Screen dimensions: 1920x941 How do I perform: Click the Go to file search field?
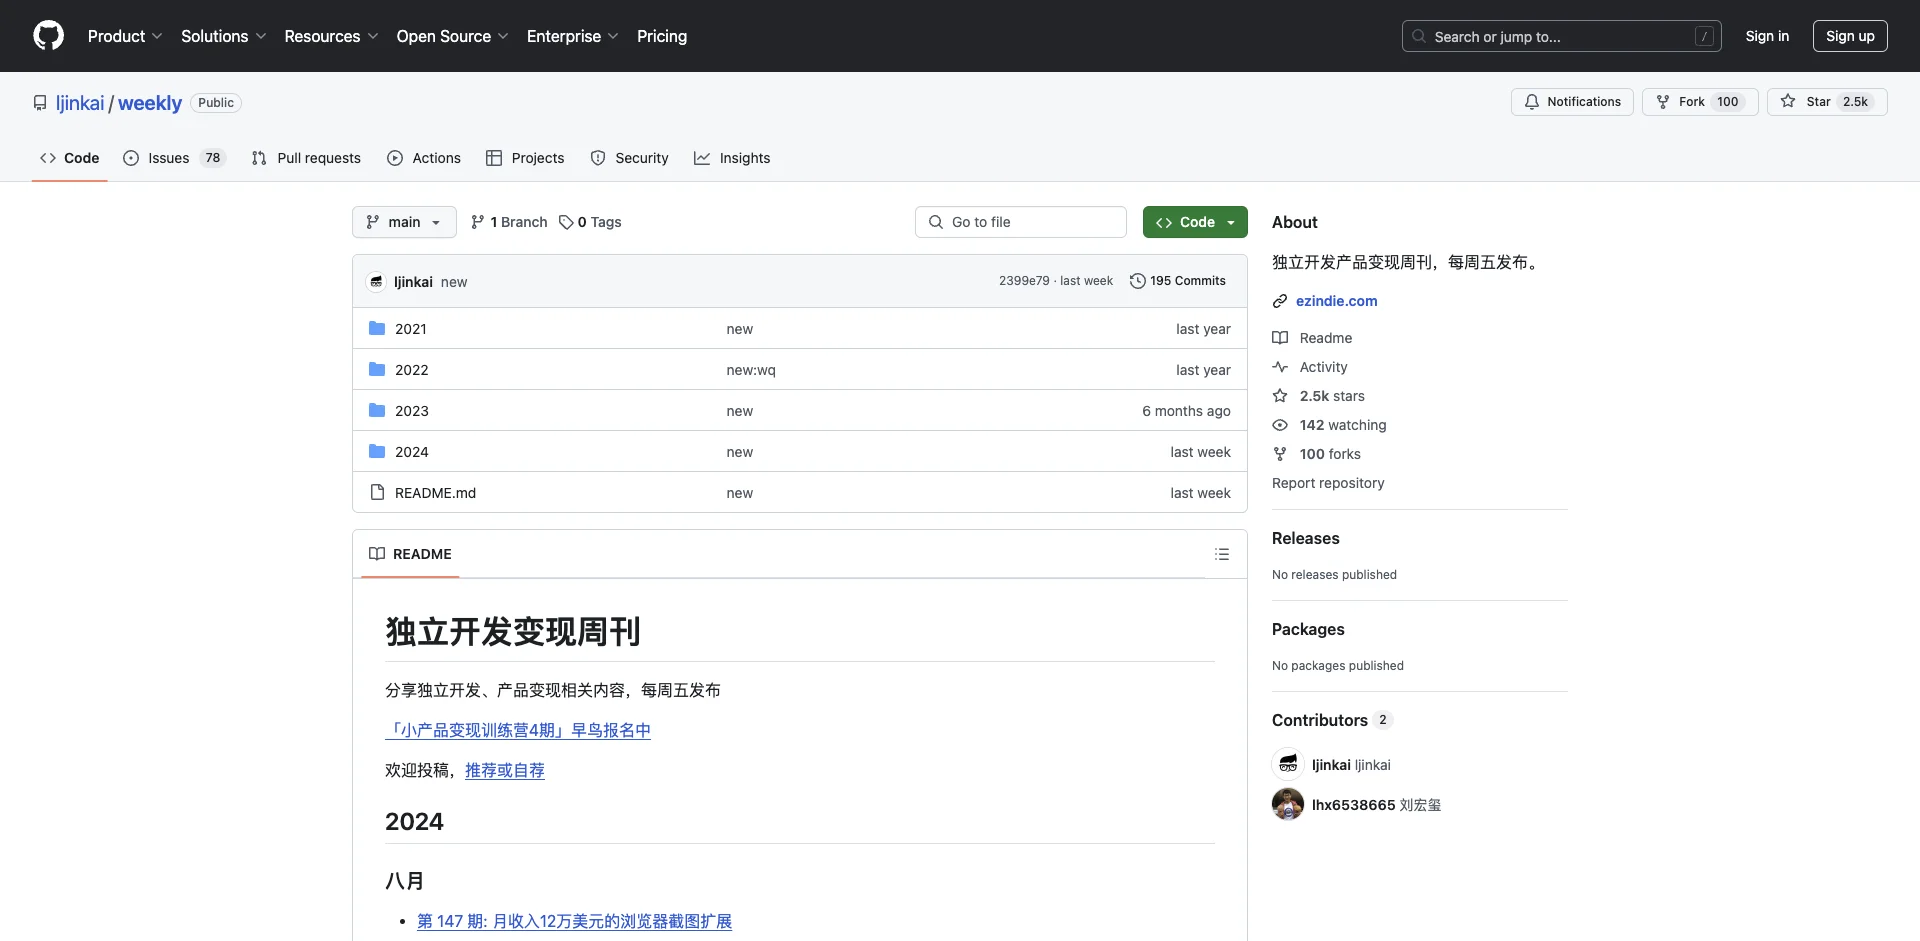point(1021,222)
